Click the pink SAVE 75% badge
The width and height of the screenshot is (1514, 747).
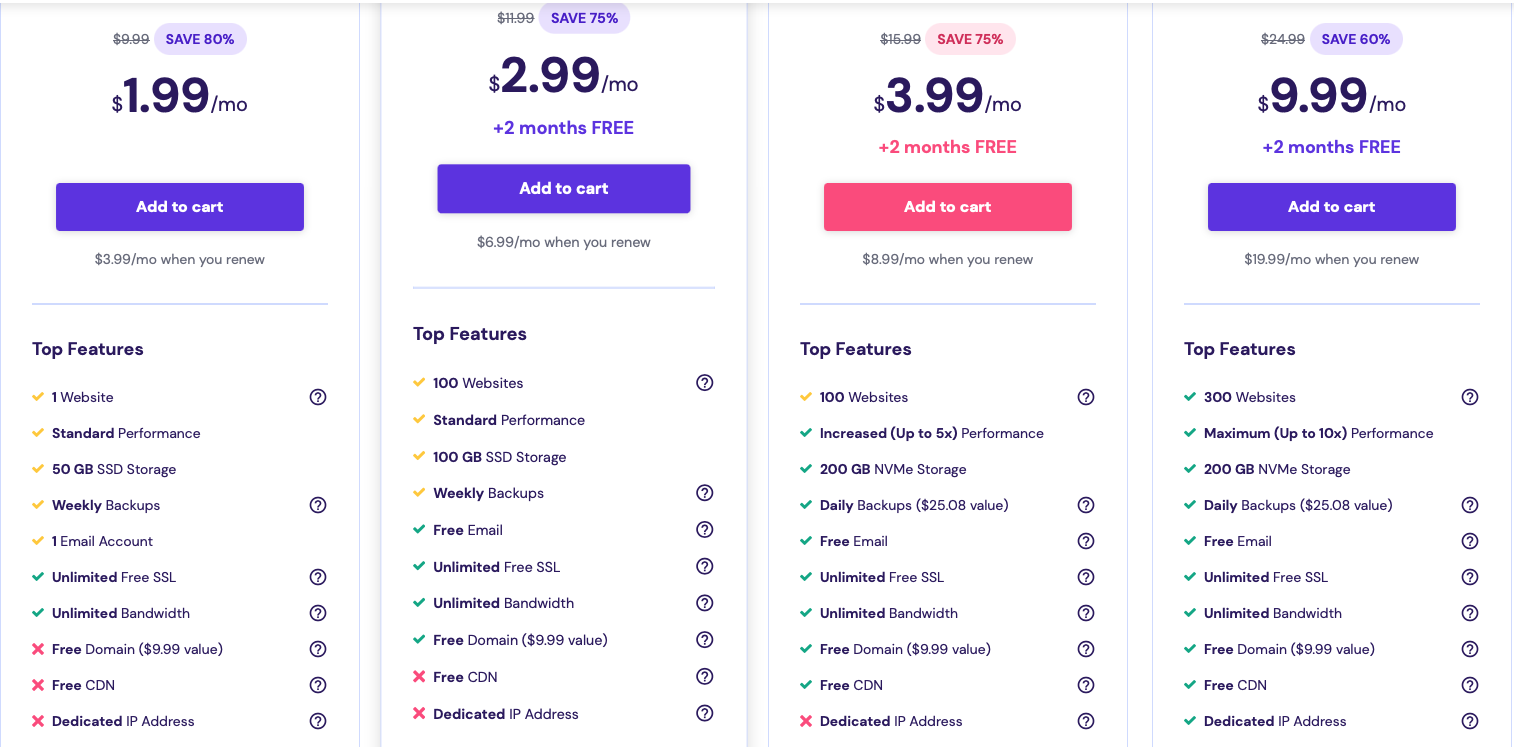tap(970, 39)
